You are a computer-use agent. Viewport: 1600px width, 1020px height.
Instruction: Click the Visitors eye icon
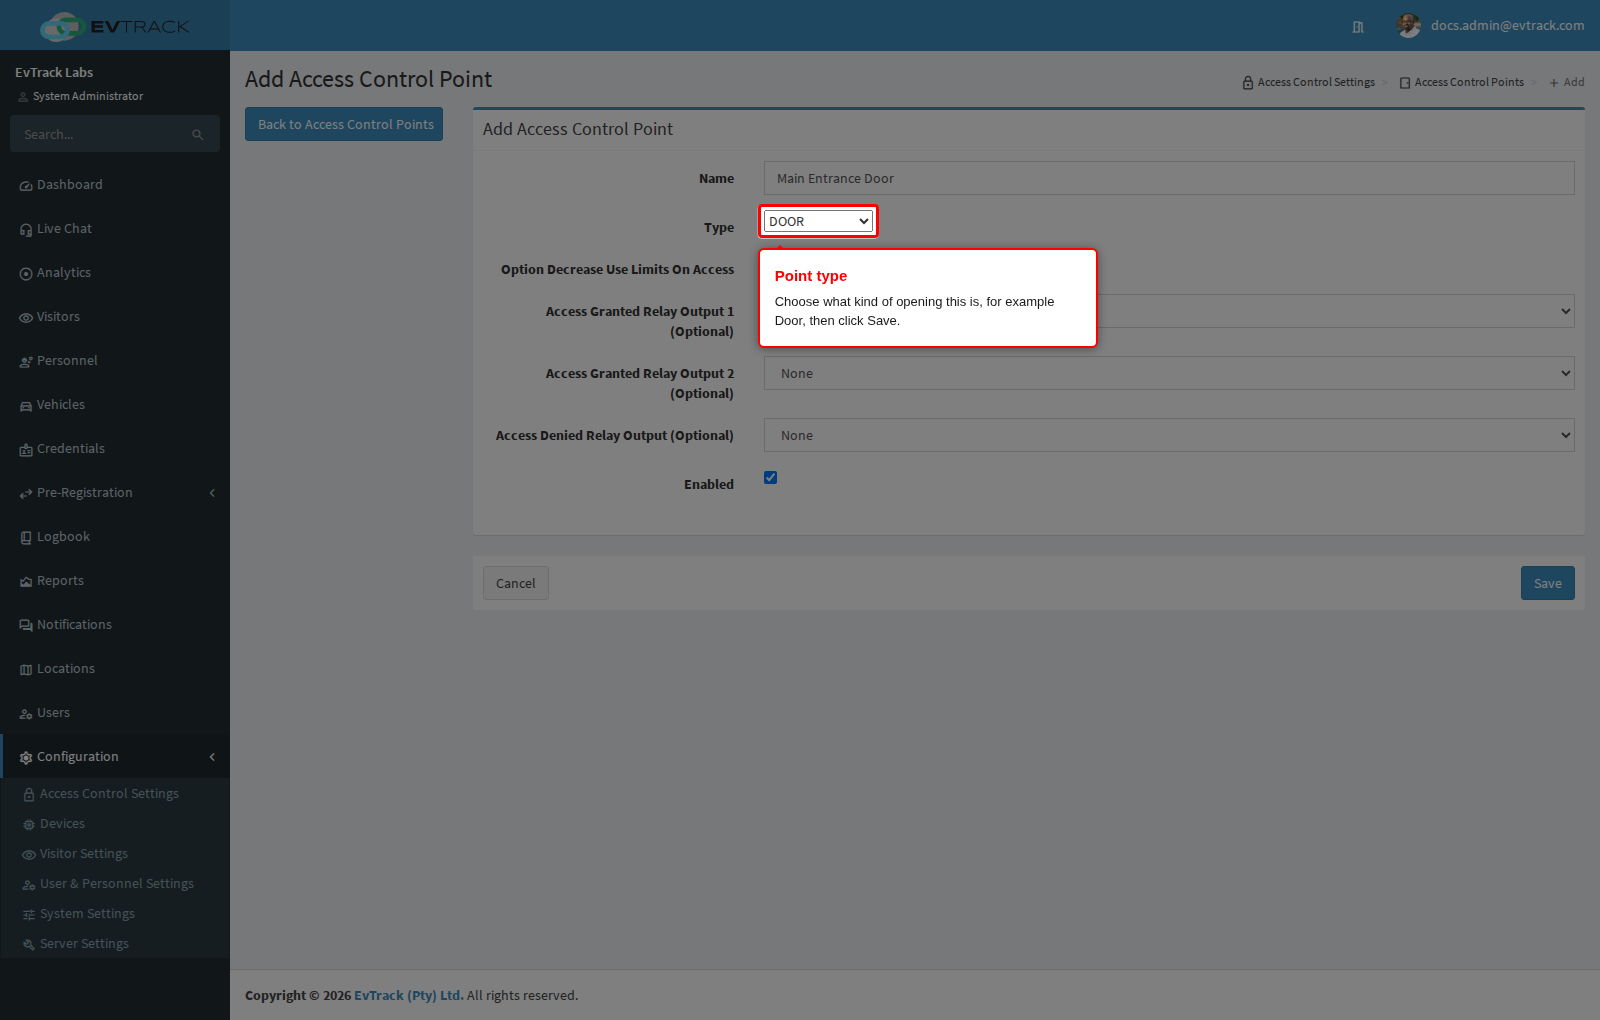pos(26,318)
